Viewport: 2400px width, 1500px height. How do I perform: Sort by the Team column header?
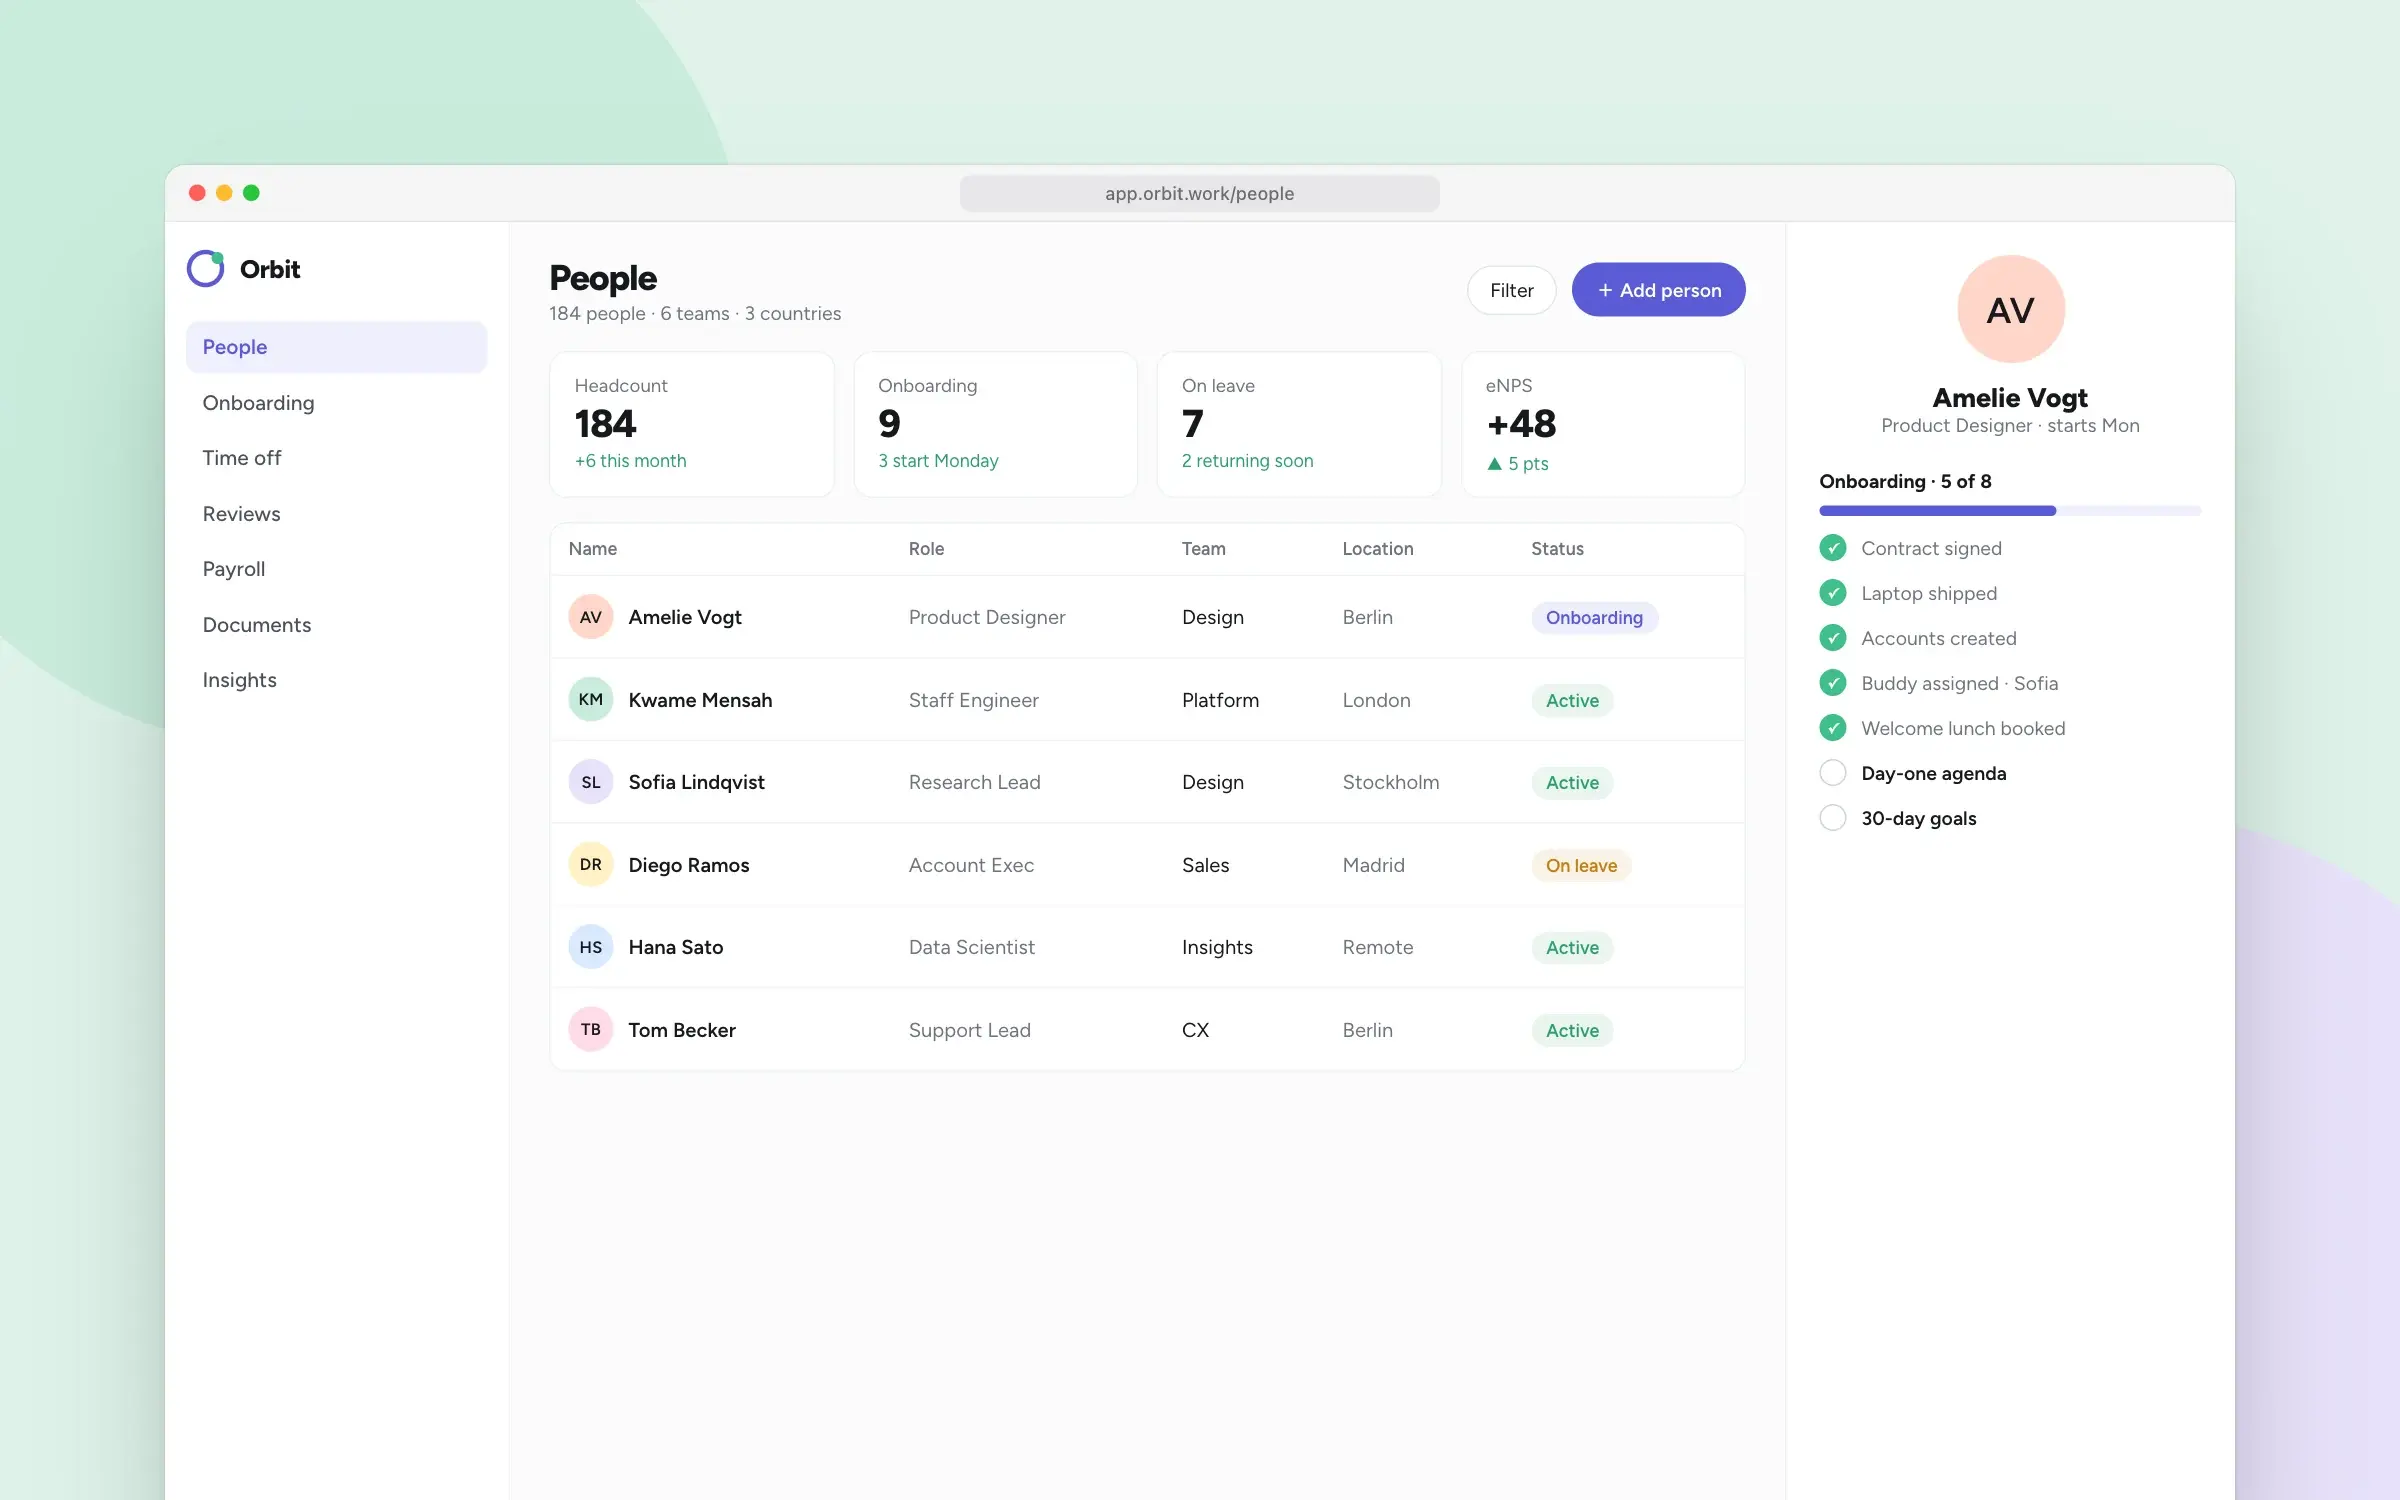pos(1203,549)
